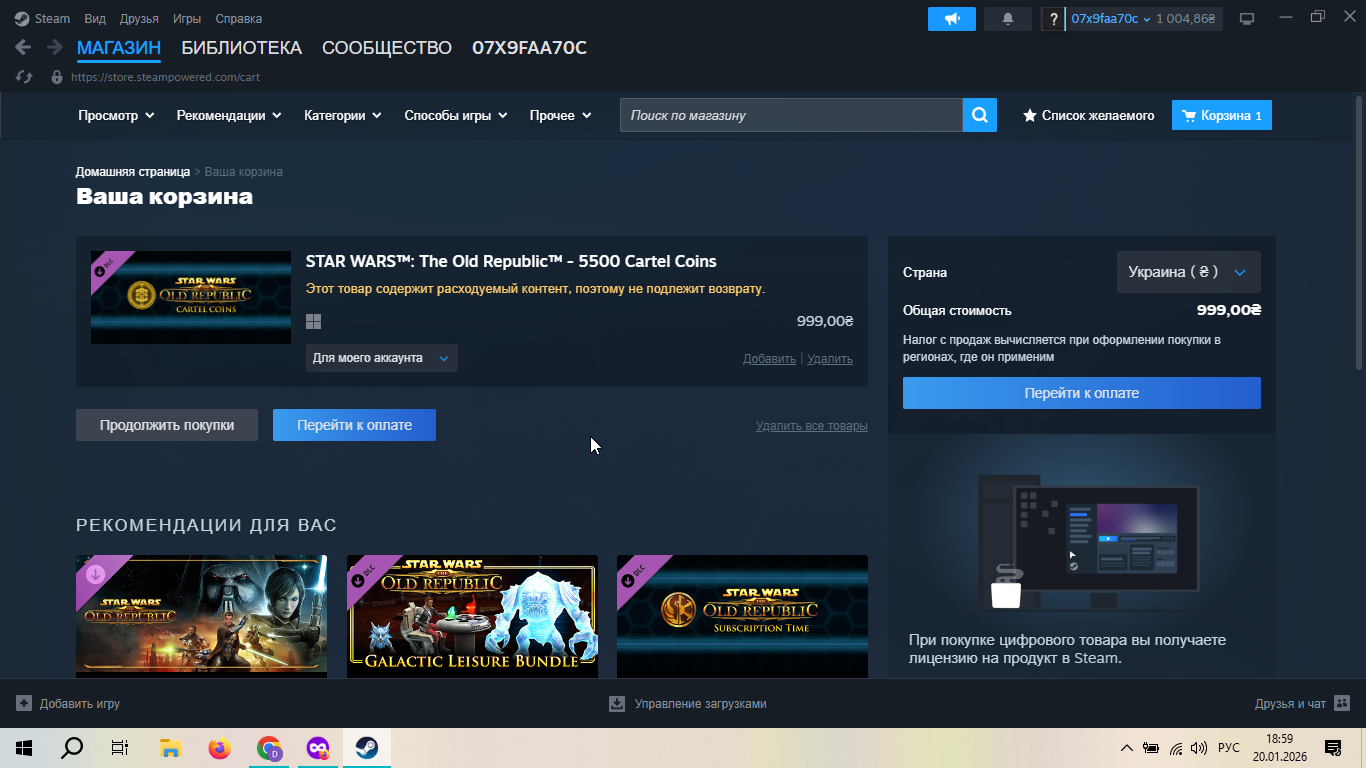Click the question mark help icon
This screenshot has height=768, width=1366.
(x=1053, y=19)
